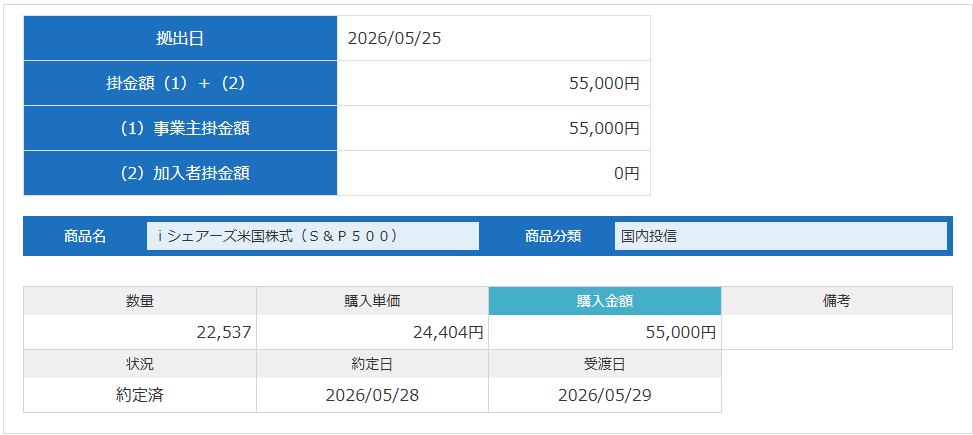Image resolution: width=973 pixels, height=435 pixels.
Task: Click the settlement date 2026/05/29
Action: (605, 395)
